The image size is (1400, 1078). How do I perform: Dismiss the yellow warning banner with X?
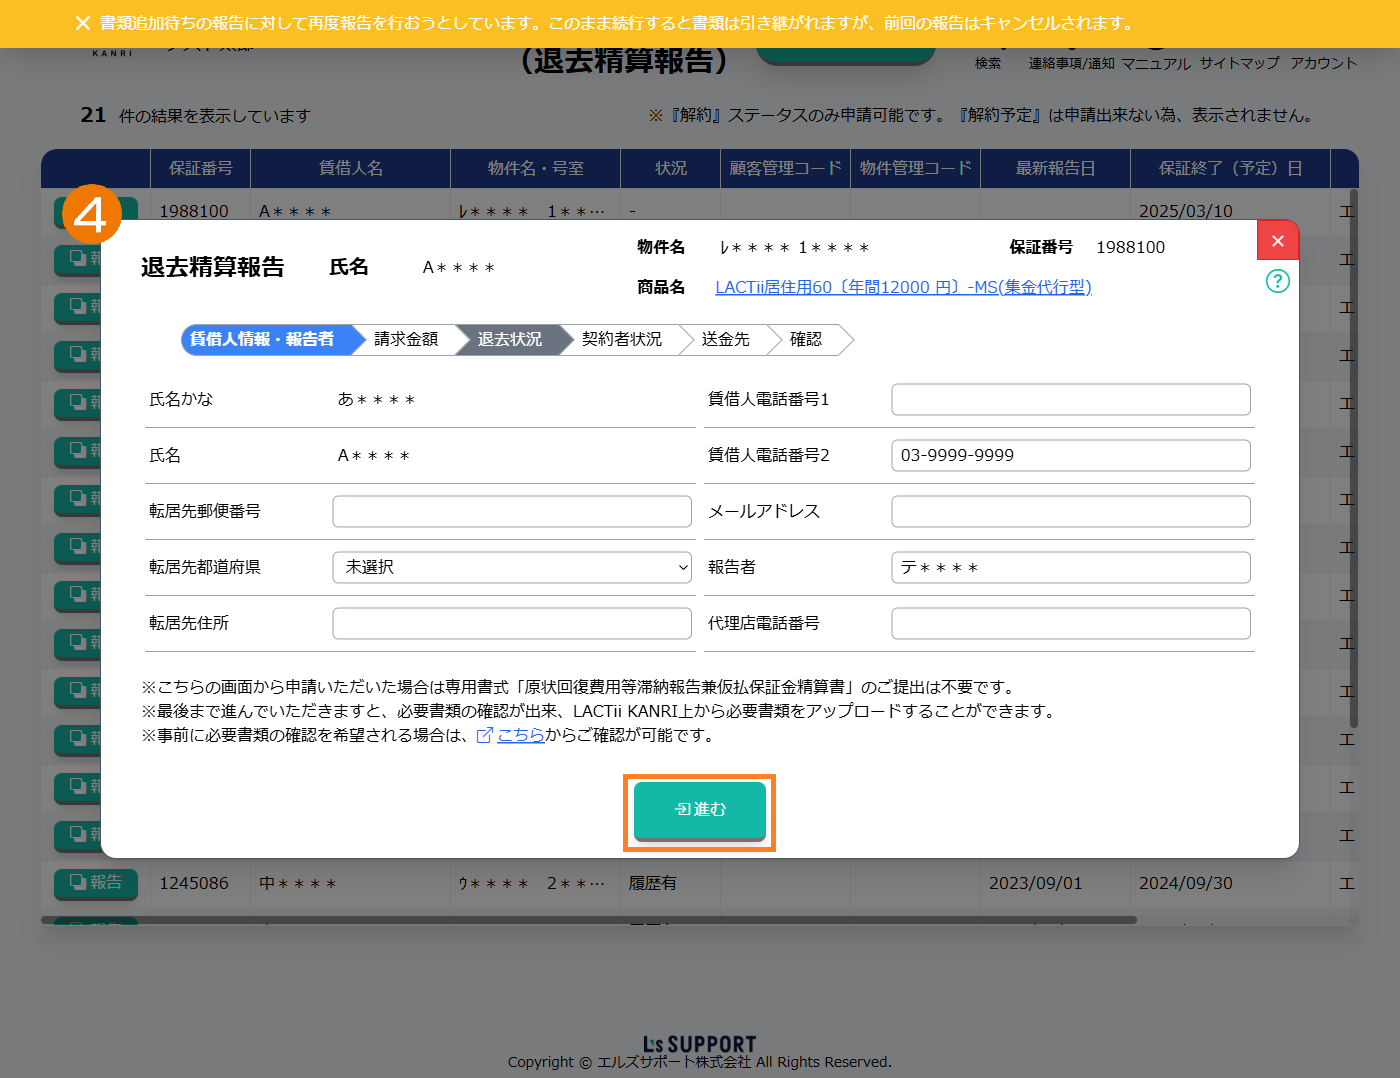83,23
